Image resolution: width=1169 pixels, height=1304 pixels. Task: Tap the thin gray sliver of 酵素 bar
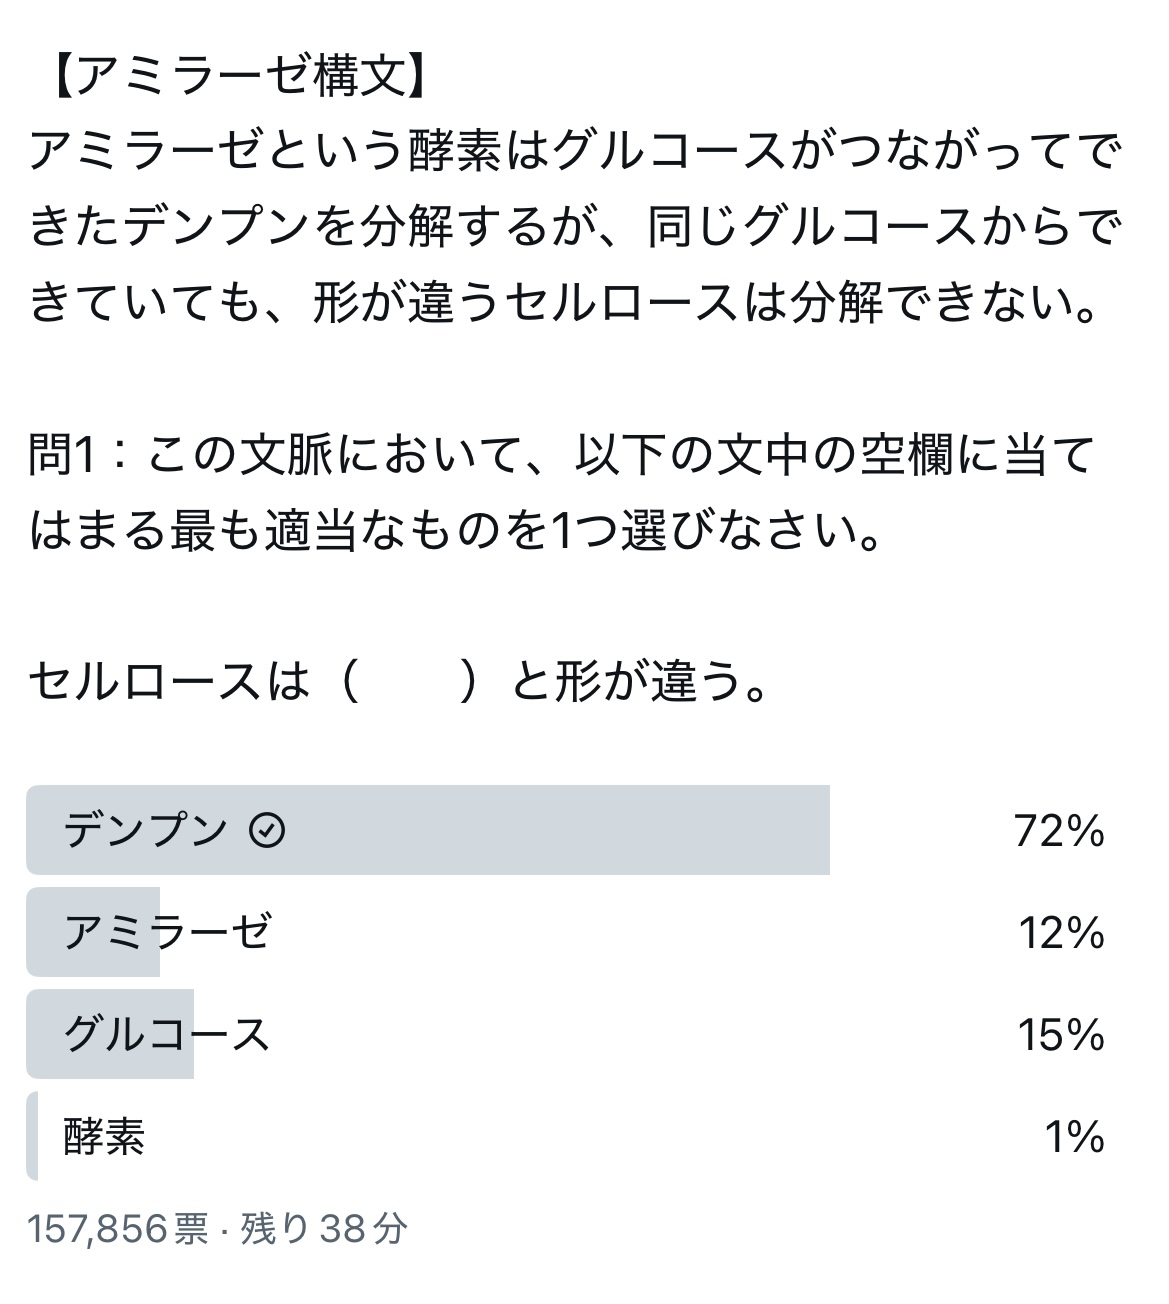pos(32,1136)
